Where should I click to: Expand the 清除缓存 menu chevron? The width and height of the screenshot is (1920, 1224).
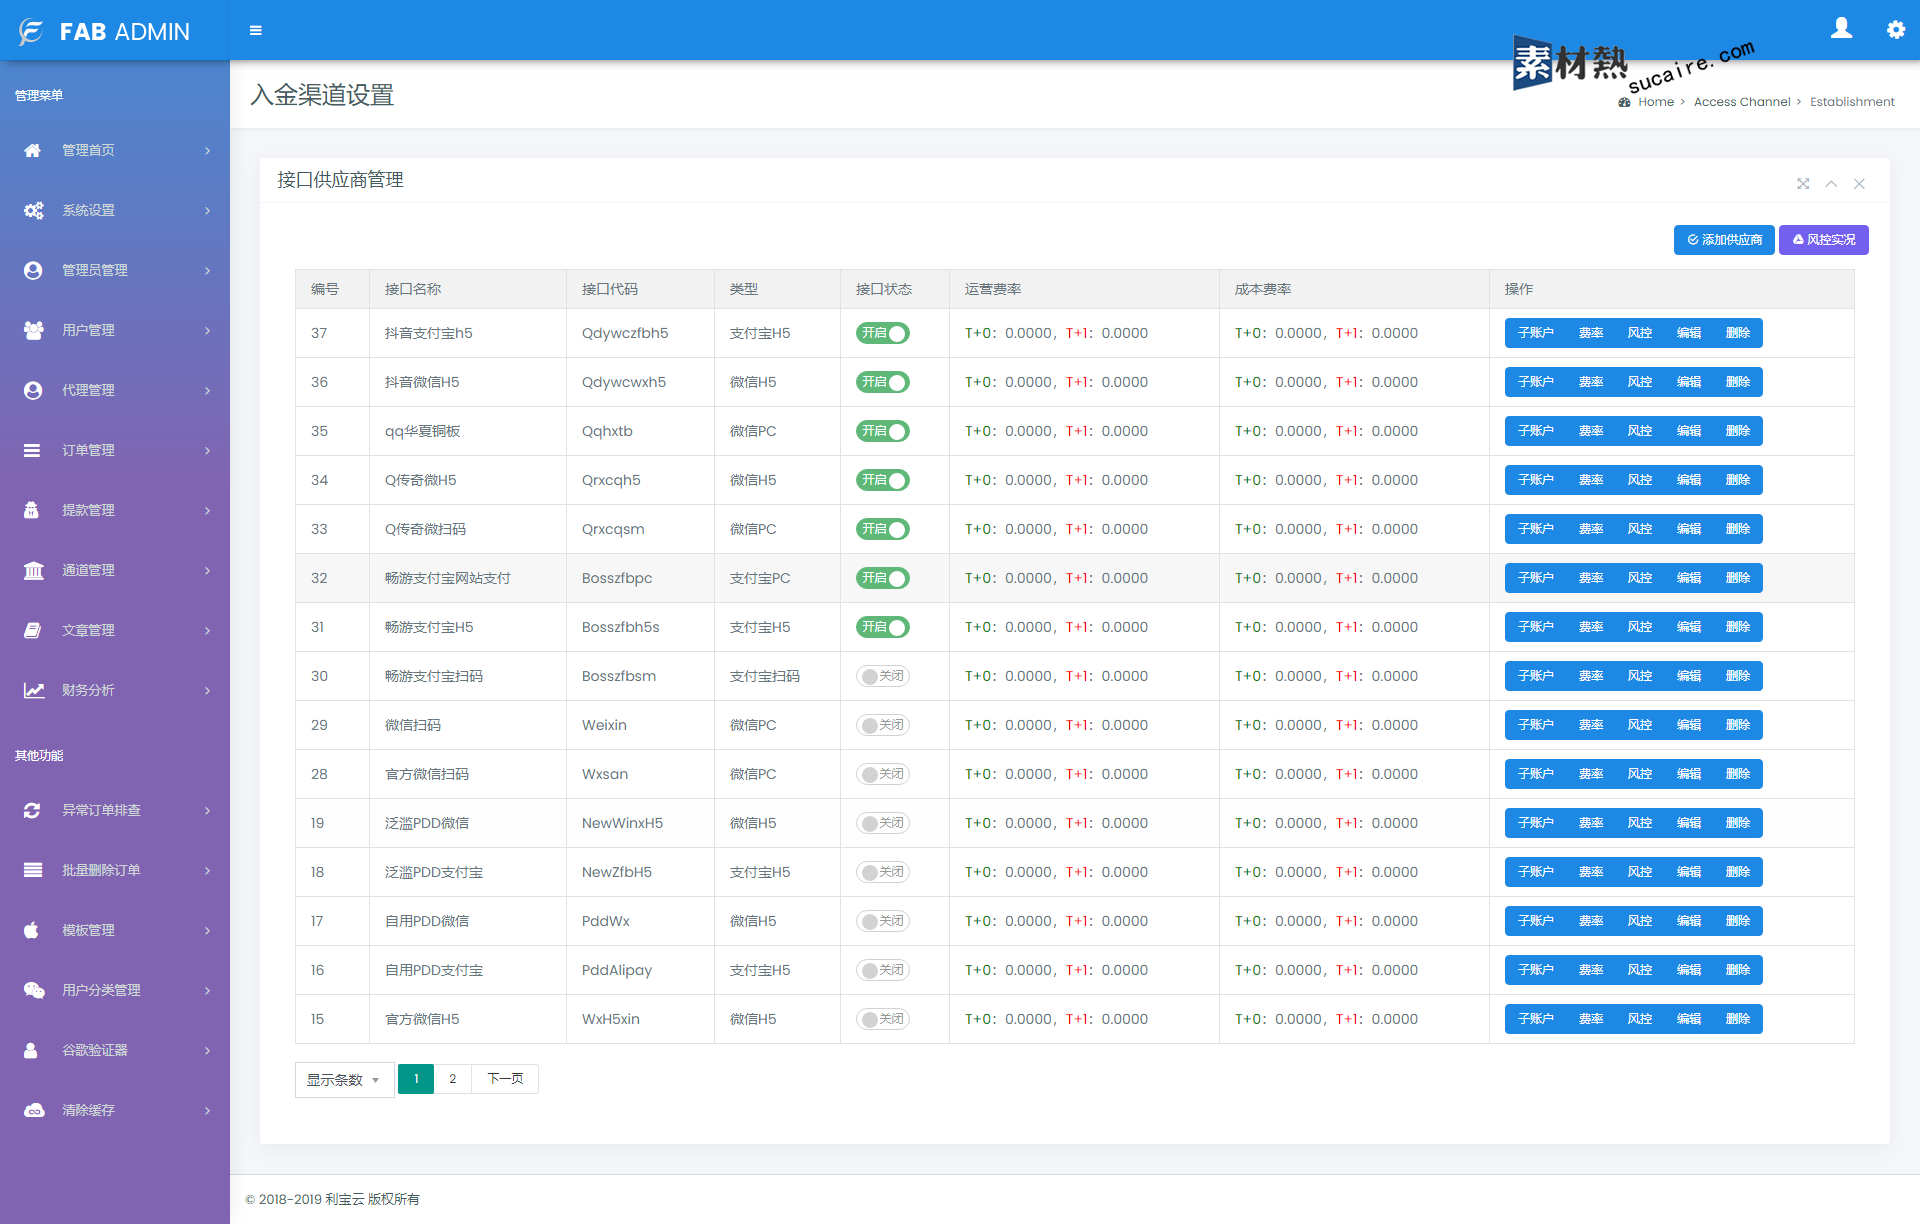[208, 1111]
